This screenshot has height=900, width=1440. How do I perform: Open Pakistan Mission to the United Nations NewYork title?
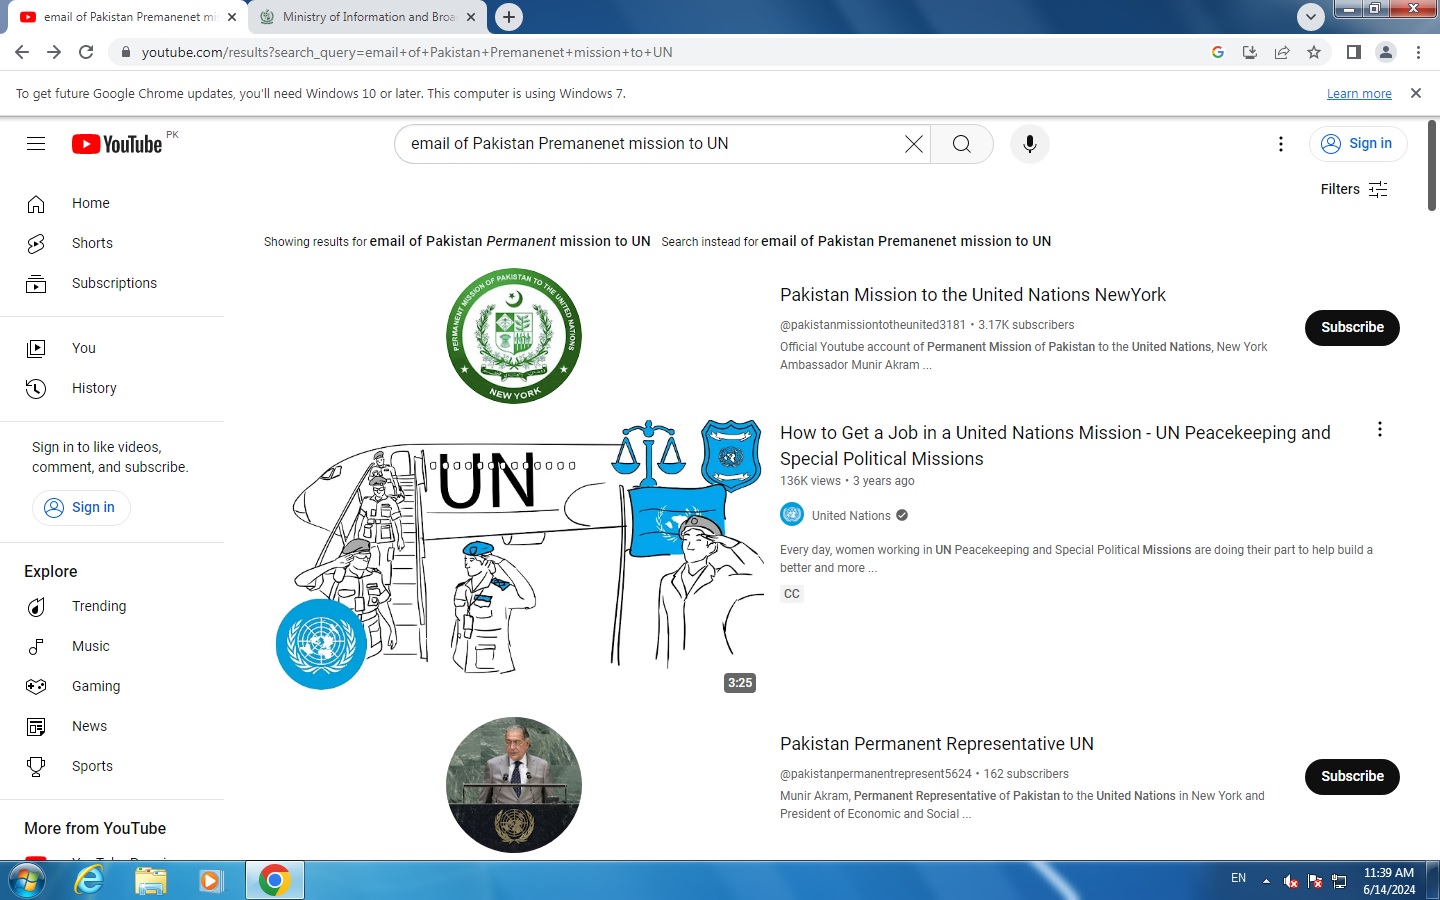(973, 295)
